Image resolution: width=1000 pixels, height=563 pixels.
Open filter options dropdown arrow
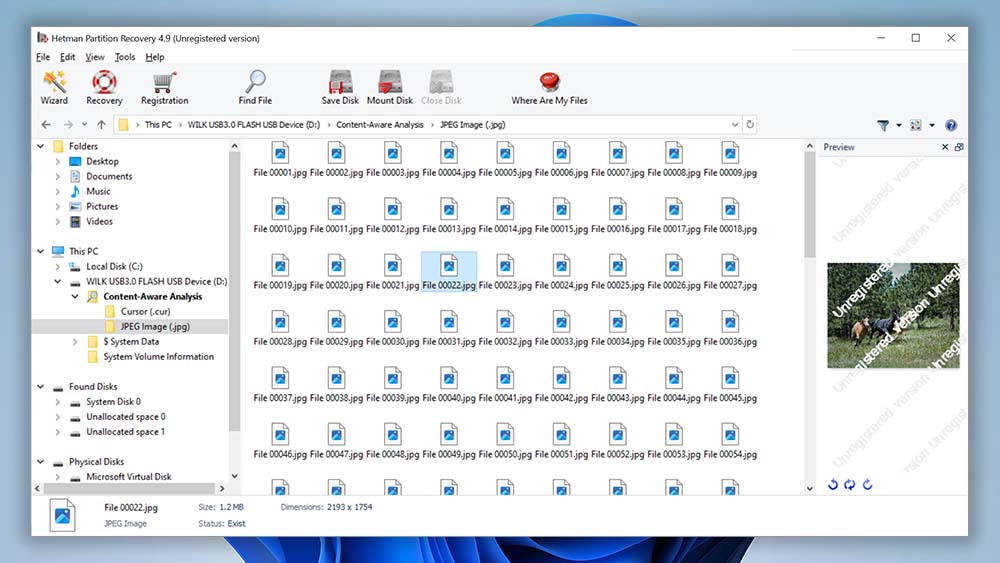(x=899, y=126)
